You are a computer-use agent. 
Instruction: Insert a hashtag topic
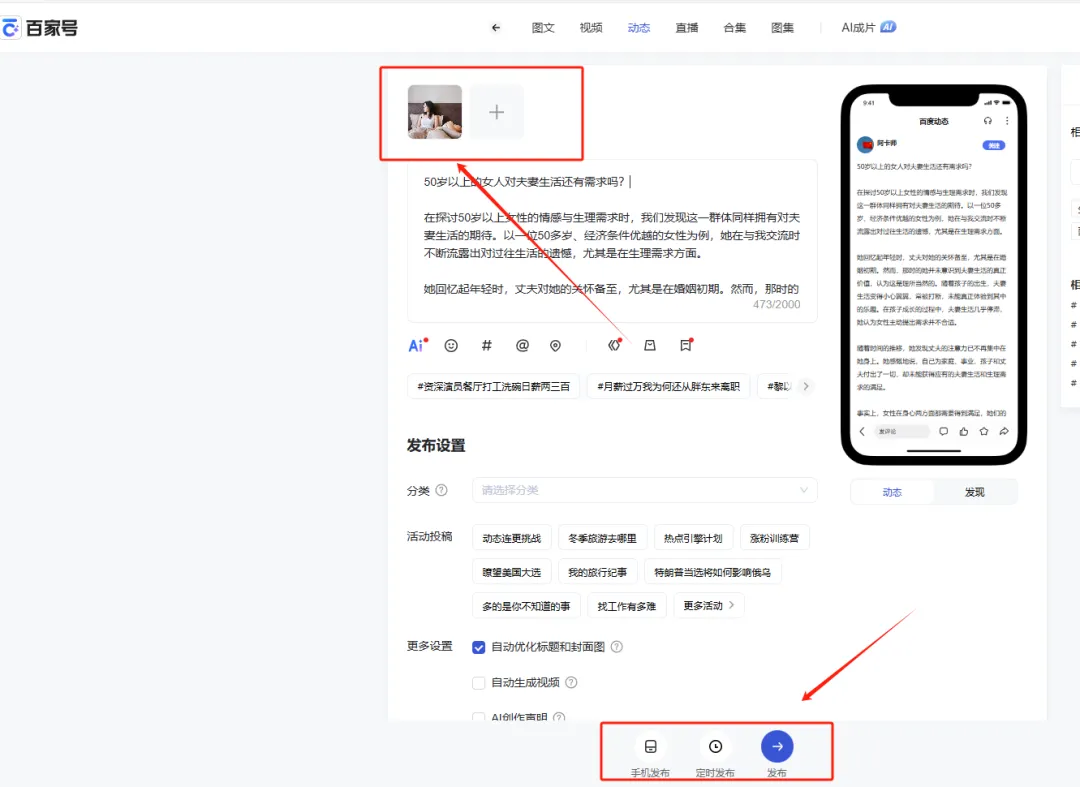pos(486,346)
